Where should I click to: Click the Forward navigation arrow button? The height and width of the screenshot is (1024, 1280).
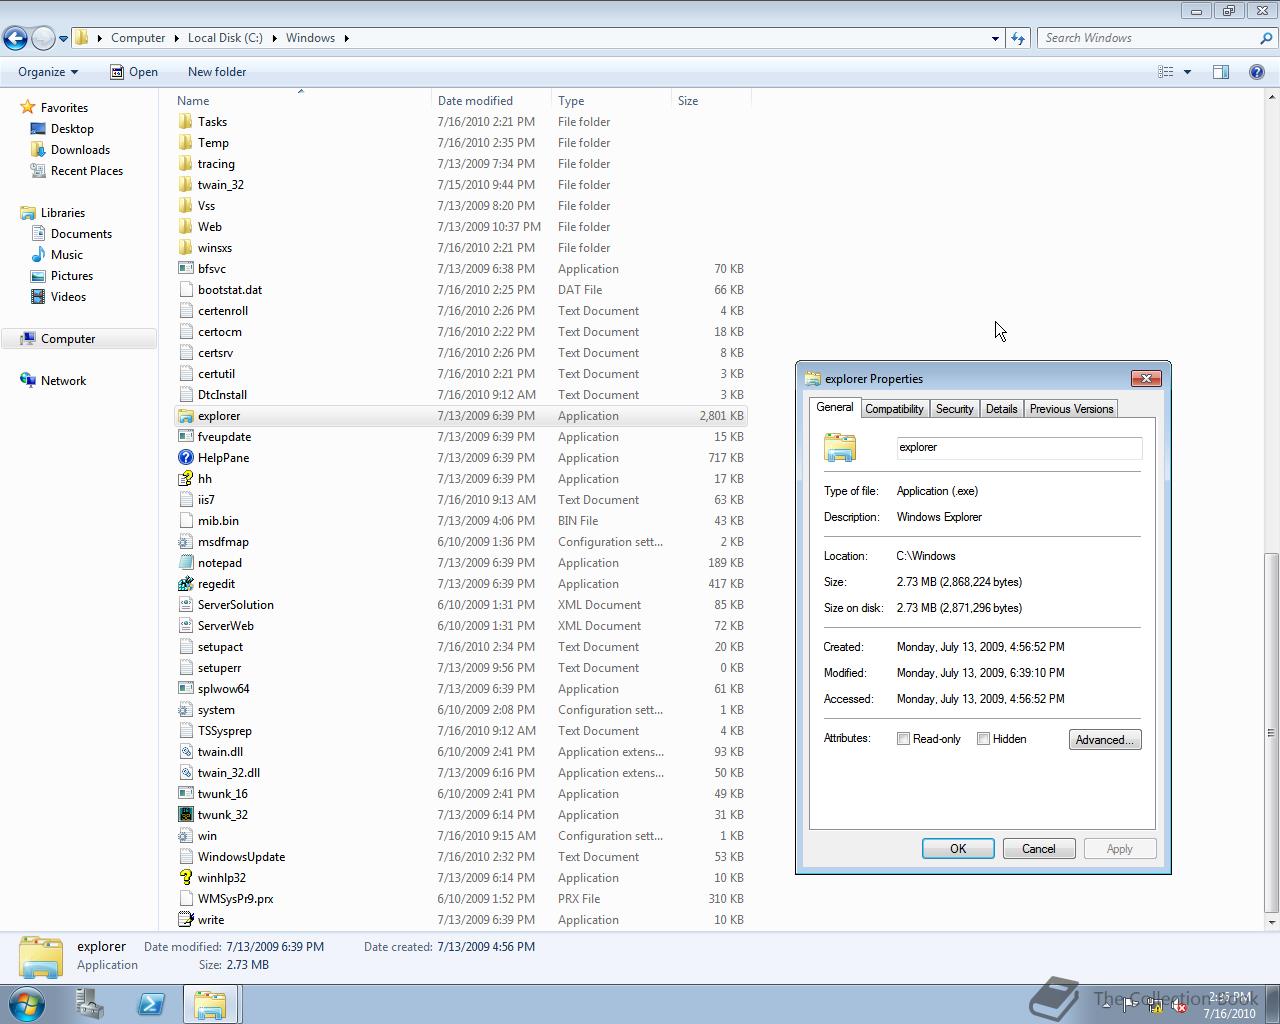43,38
